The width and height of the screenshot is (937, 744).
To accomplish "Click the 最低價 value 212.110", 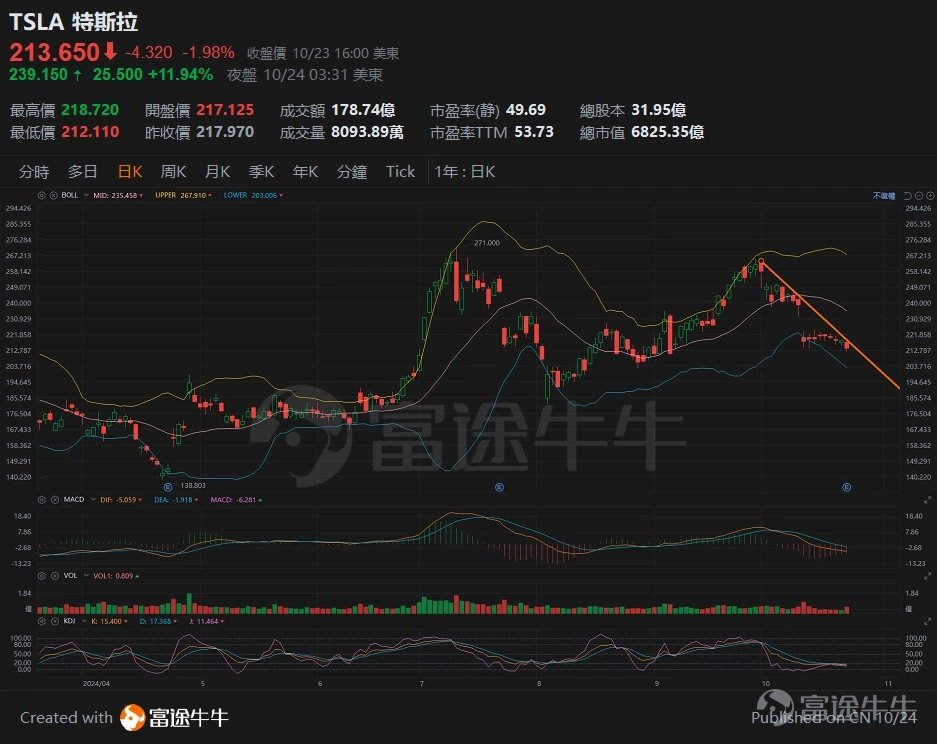I will pos(90,132).
